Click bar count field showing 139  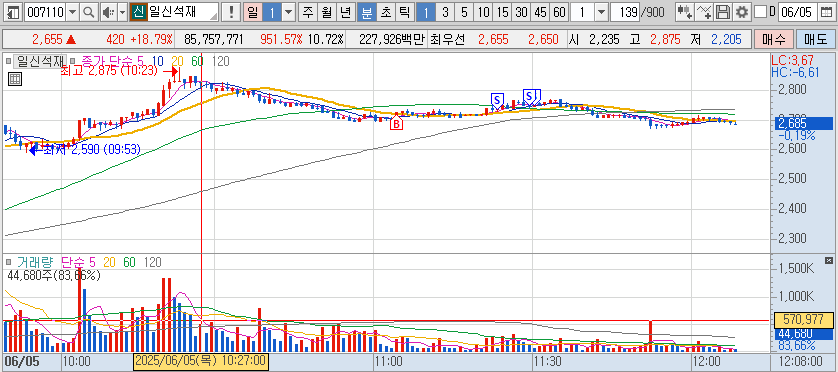click(625, 12)
